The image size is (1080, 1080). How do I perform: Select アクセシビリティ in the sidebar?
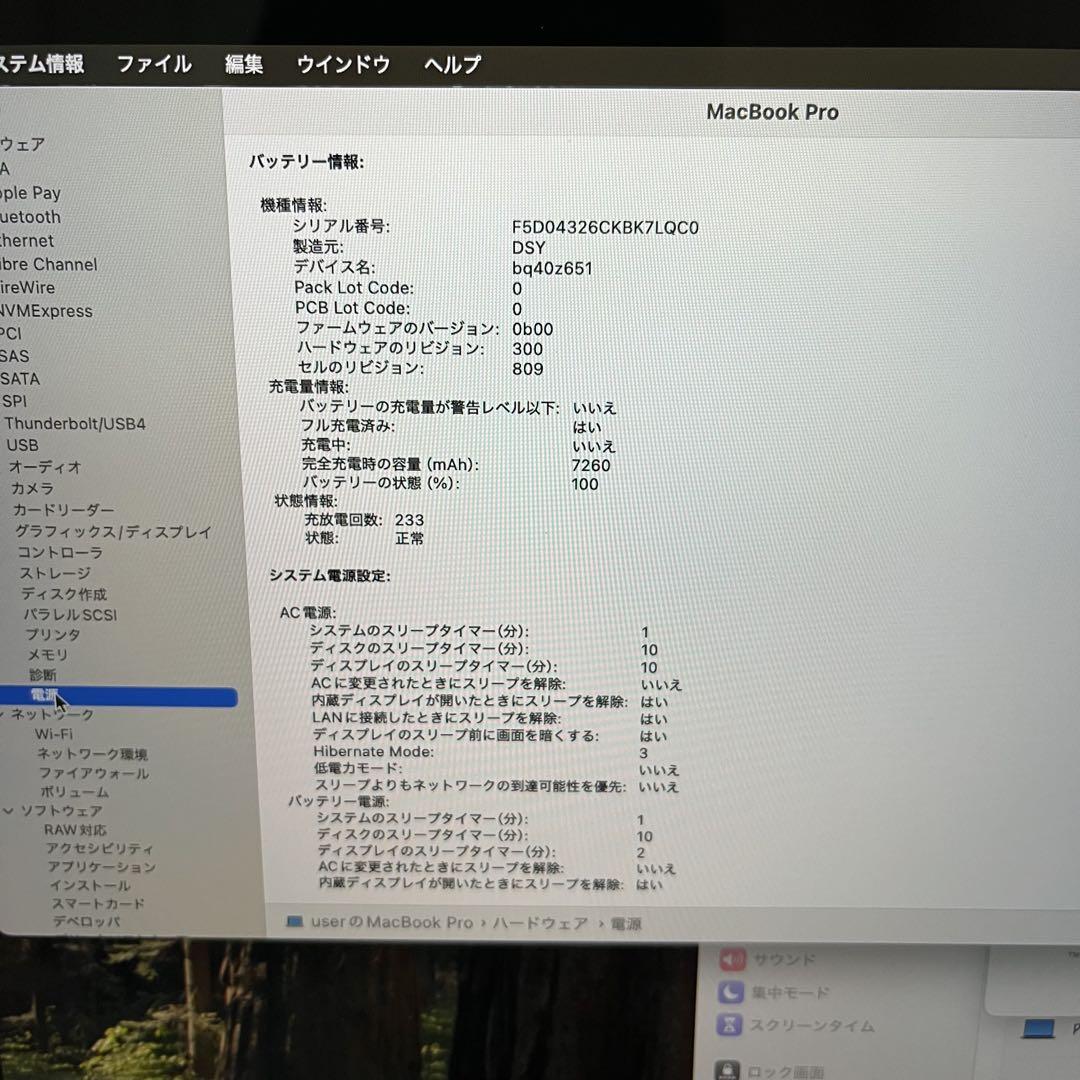[x=100, y=849]
